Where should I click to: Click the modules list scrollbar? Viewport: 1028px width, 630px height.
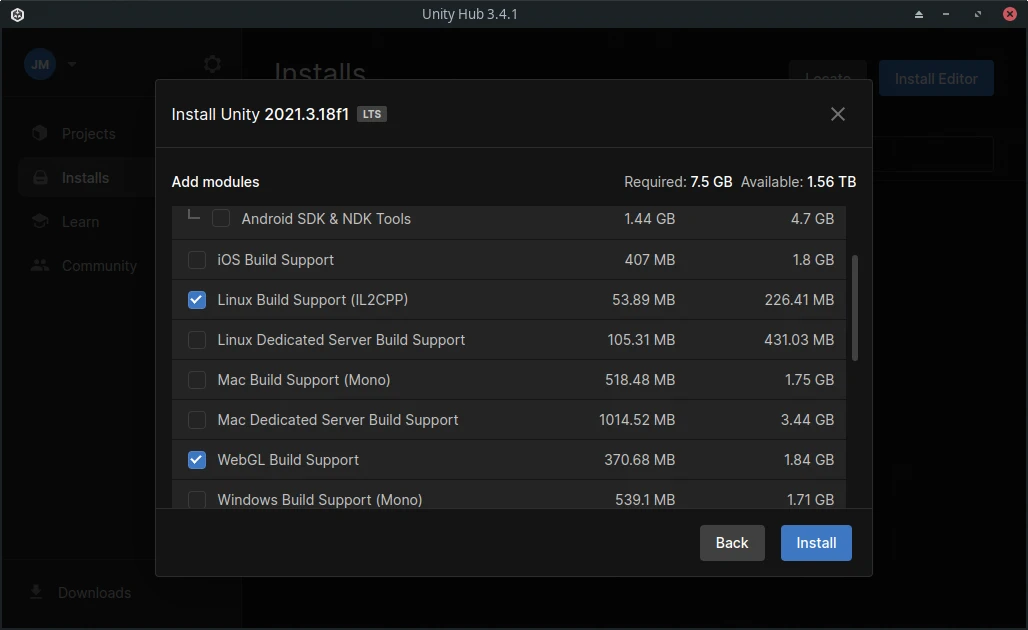pyautogui.click(x=854, y=308)
